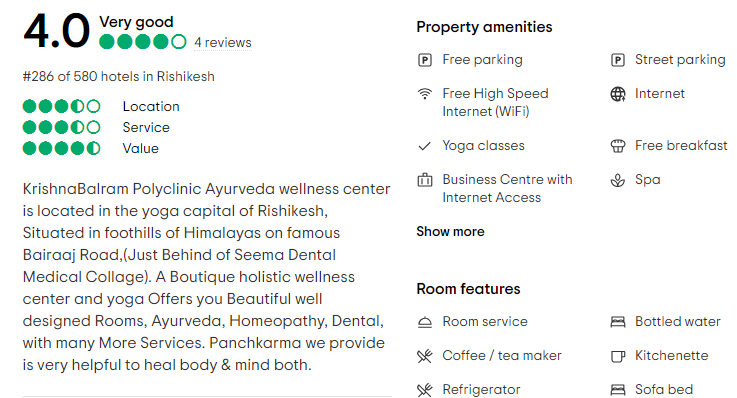Click the Location rating bubbles
This screenshot has height=398, width=737.
61,106
